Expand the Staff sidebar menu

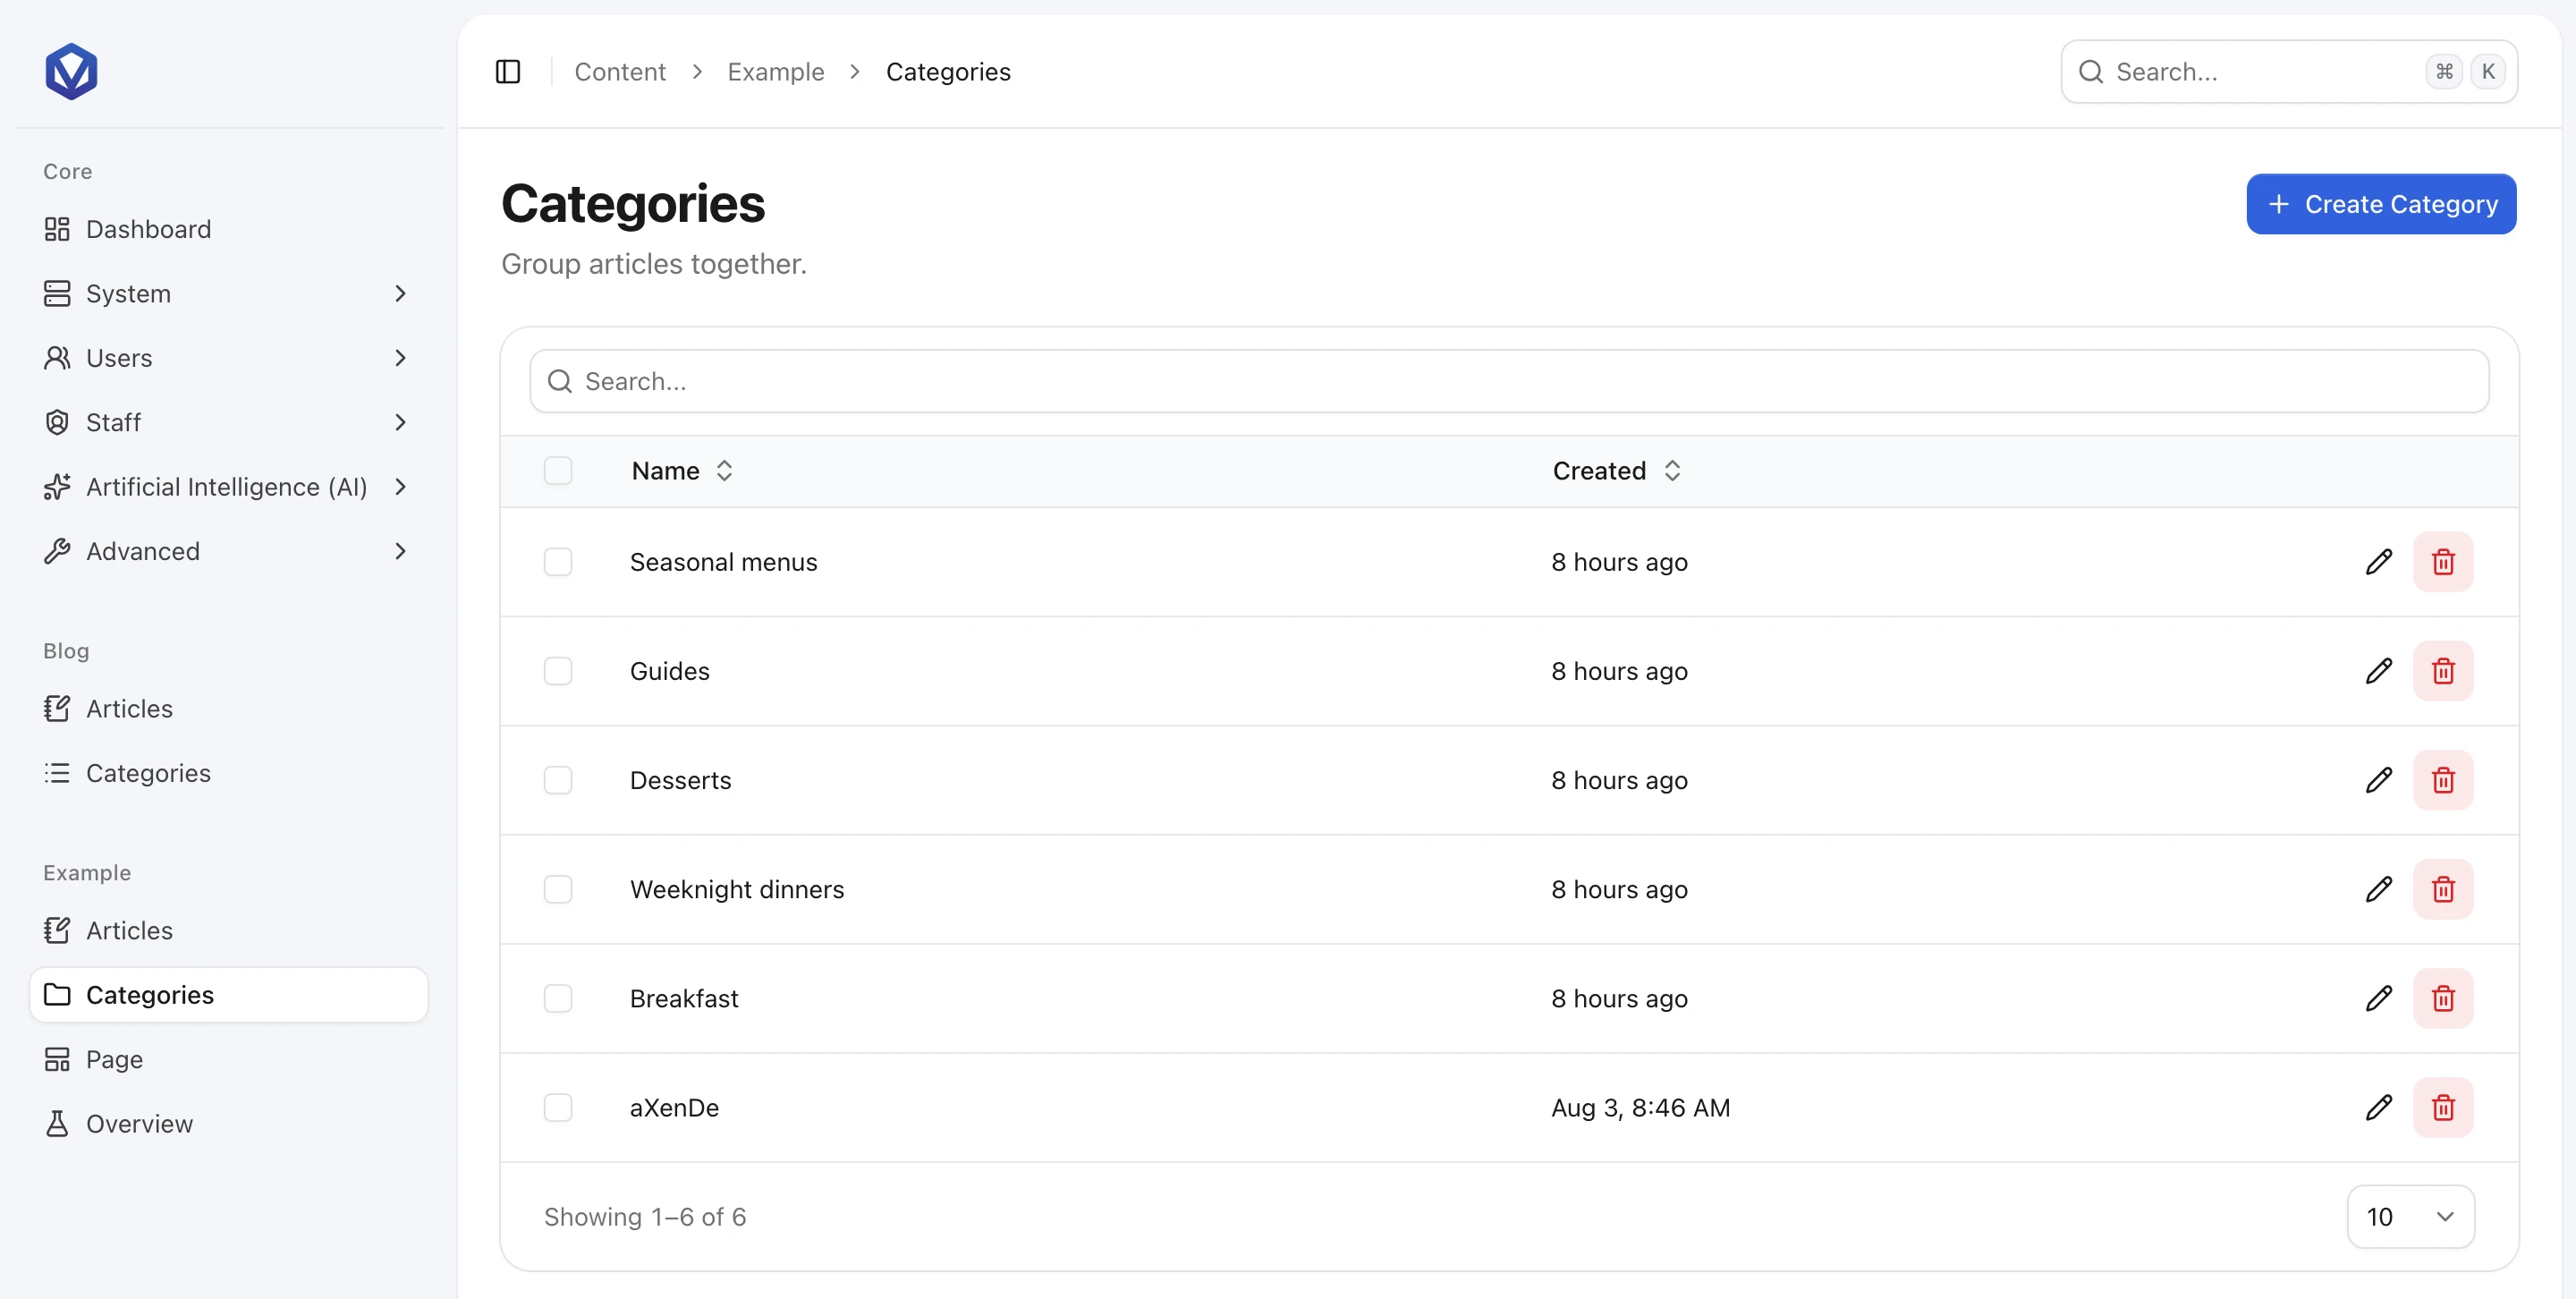[229, 422]
